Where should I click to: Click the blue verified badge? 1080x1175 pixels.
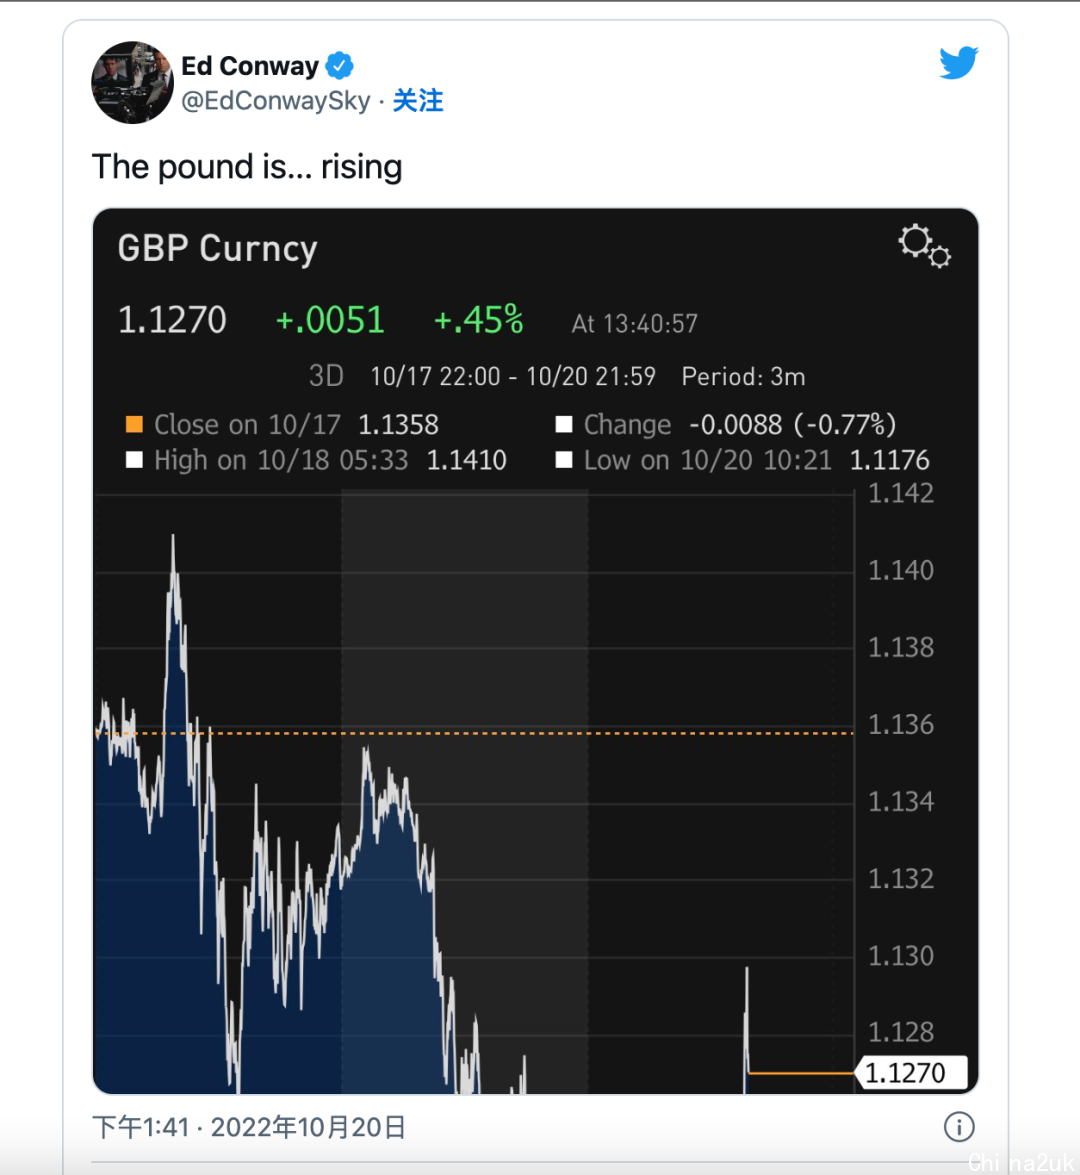point(340,66)
